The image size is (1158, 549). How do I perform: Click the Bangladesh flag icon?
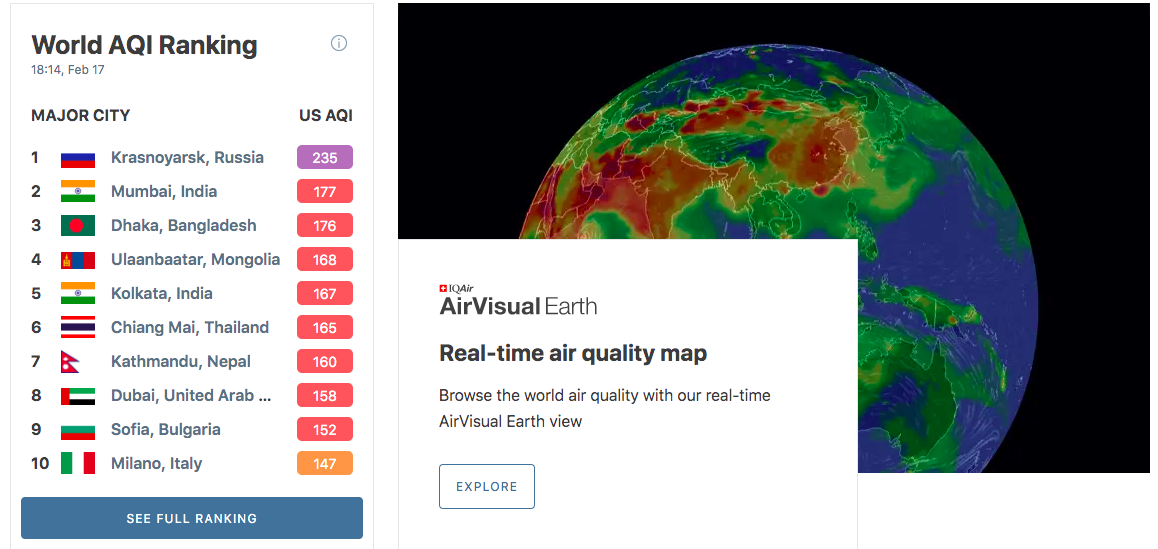pyautogui.click(x=78, y=225)
